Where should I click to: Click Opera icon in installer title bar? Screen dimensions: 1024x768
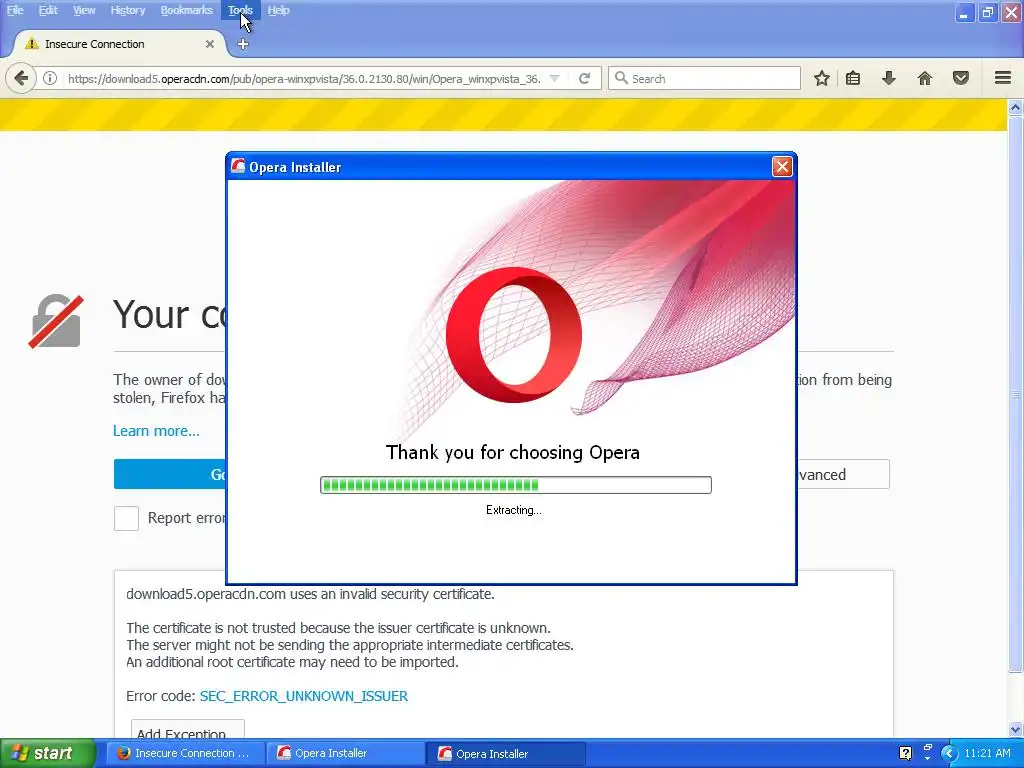(238, 167)
